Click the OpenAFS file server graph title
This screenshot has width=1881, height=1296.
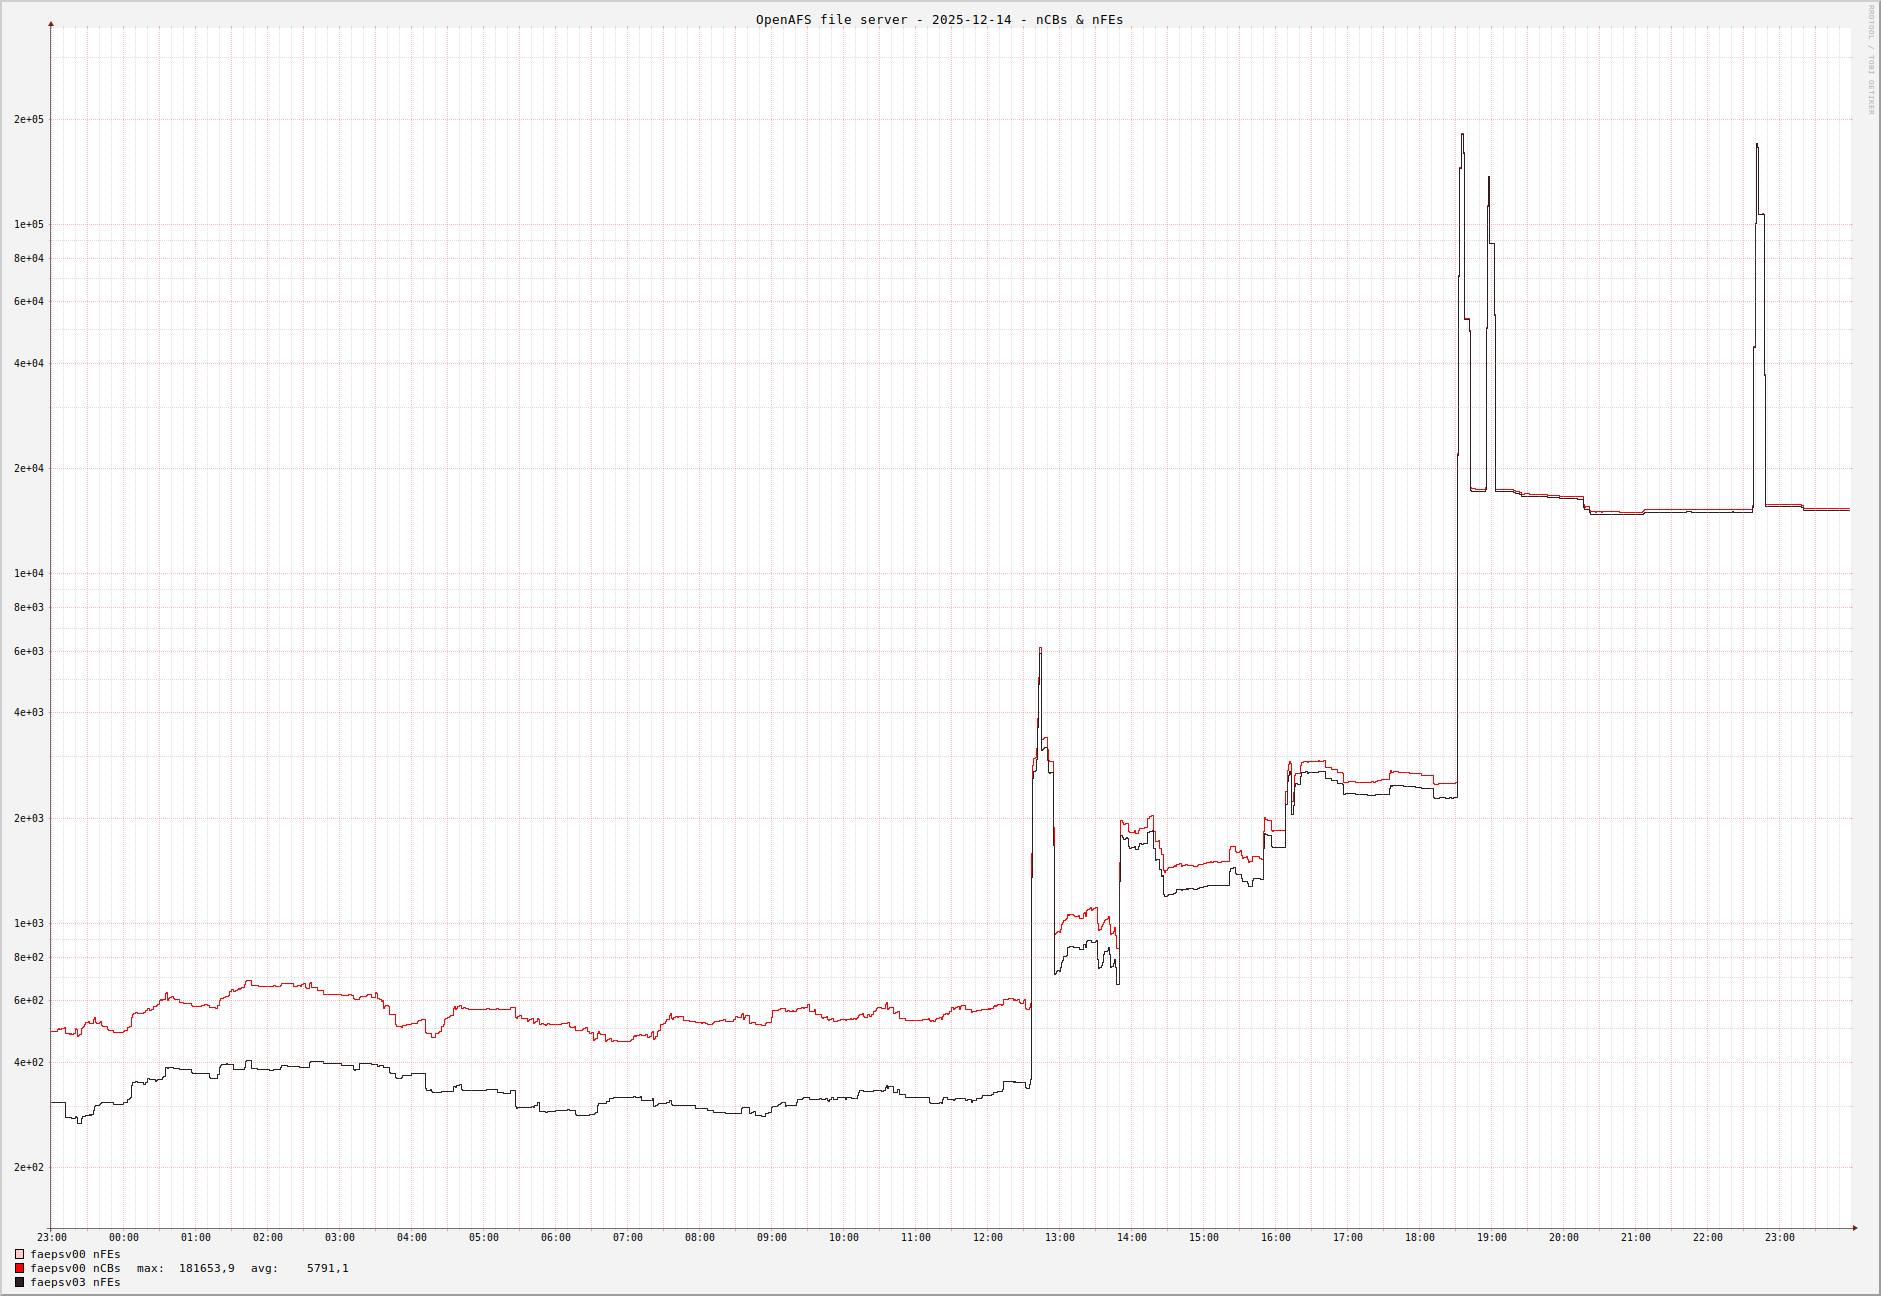pos(939,20)
